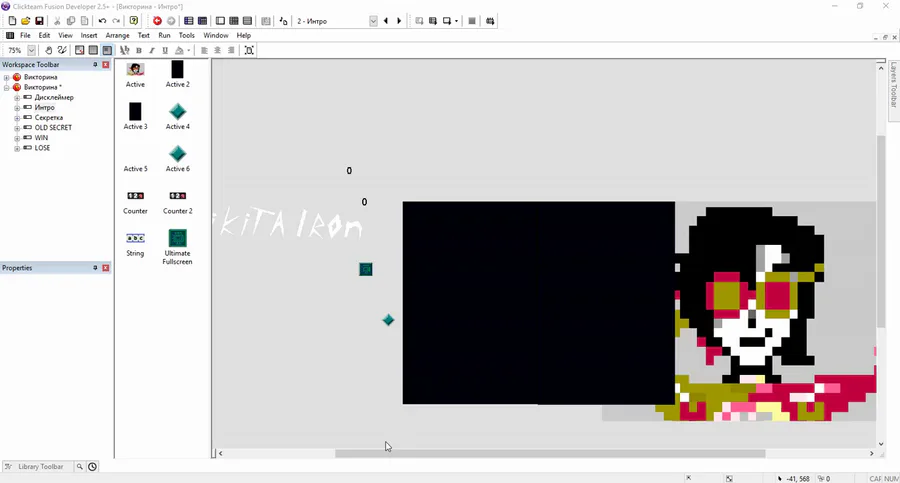Open the build type dropdown arrow
The image size is (900, 483).
(x=456, y=21)
